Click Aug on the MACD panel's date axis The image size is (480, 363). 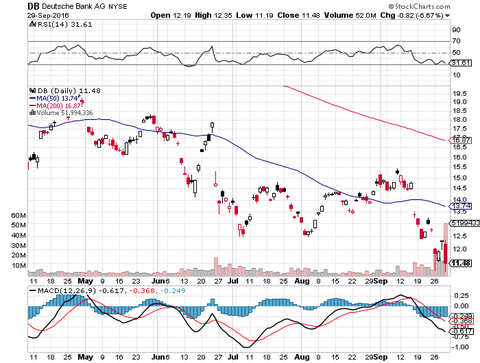tap(302, 357)
